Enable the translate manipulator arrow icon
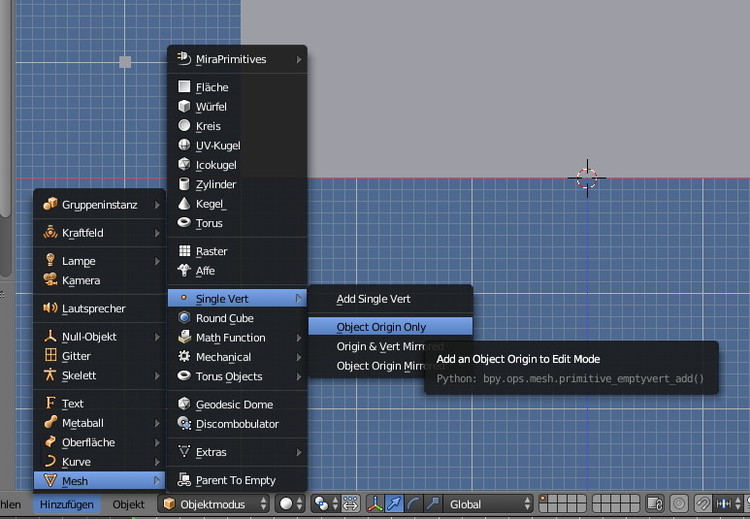 (x=395, y=504)
